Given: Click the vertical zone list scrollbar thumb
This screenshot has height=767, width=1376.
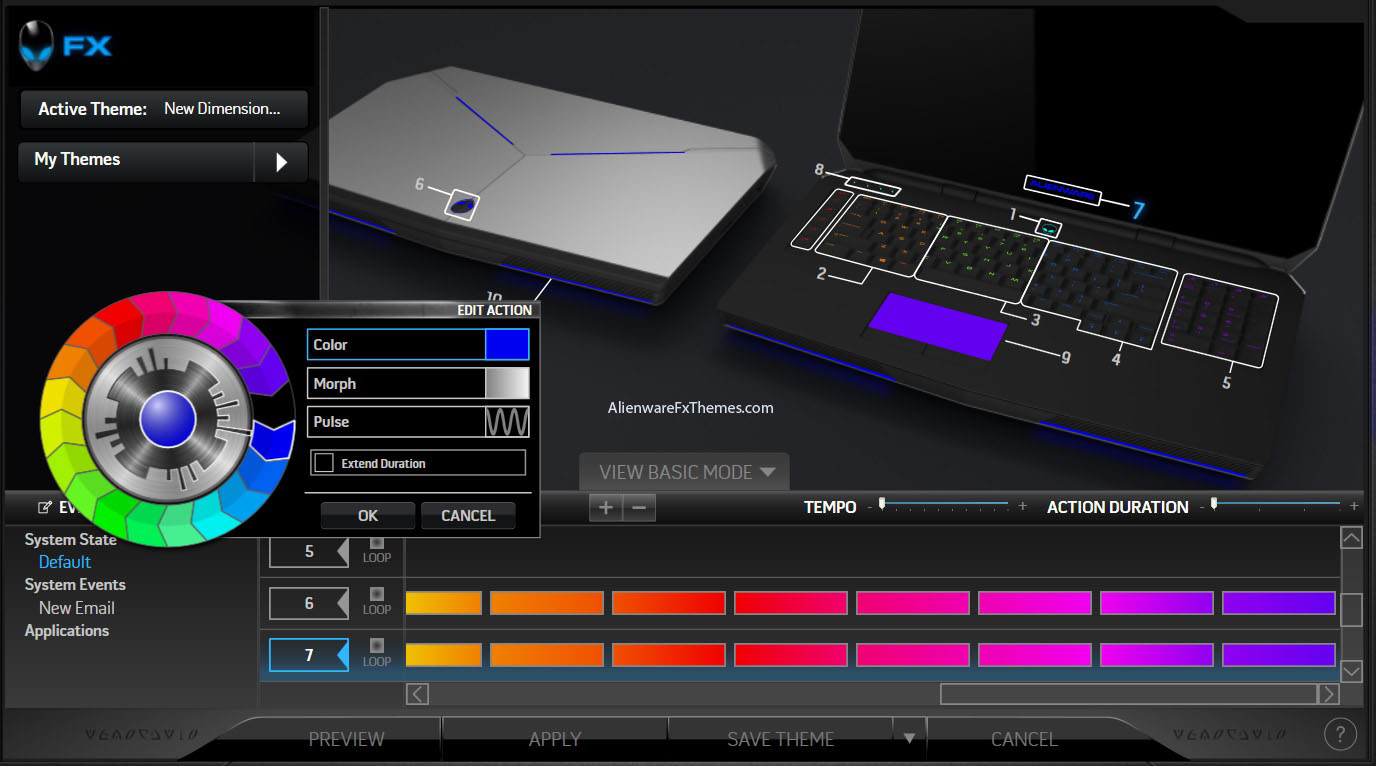Looking at the screenshot, I should 1351,609.
